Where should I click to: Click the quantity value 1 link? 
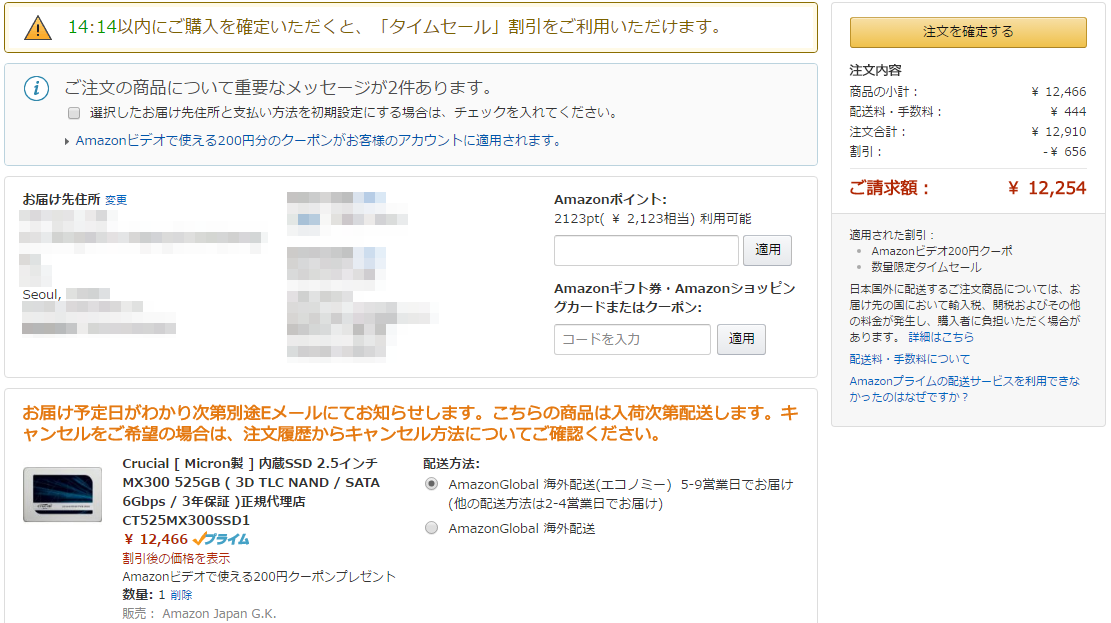(162, 595)
